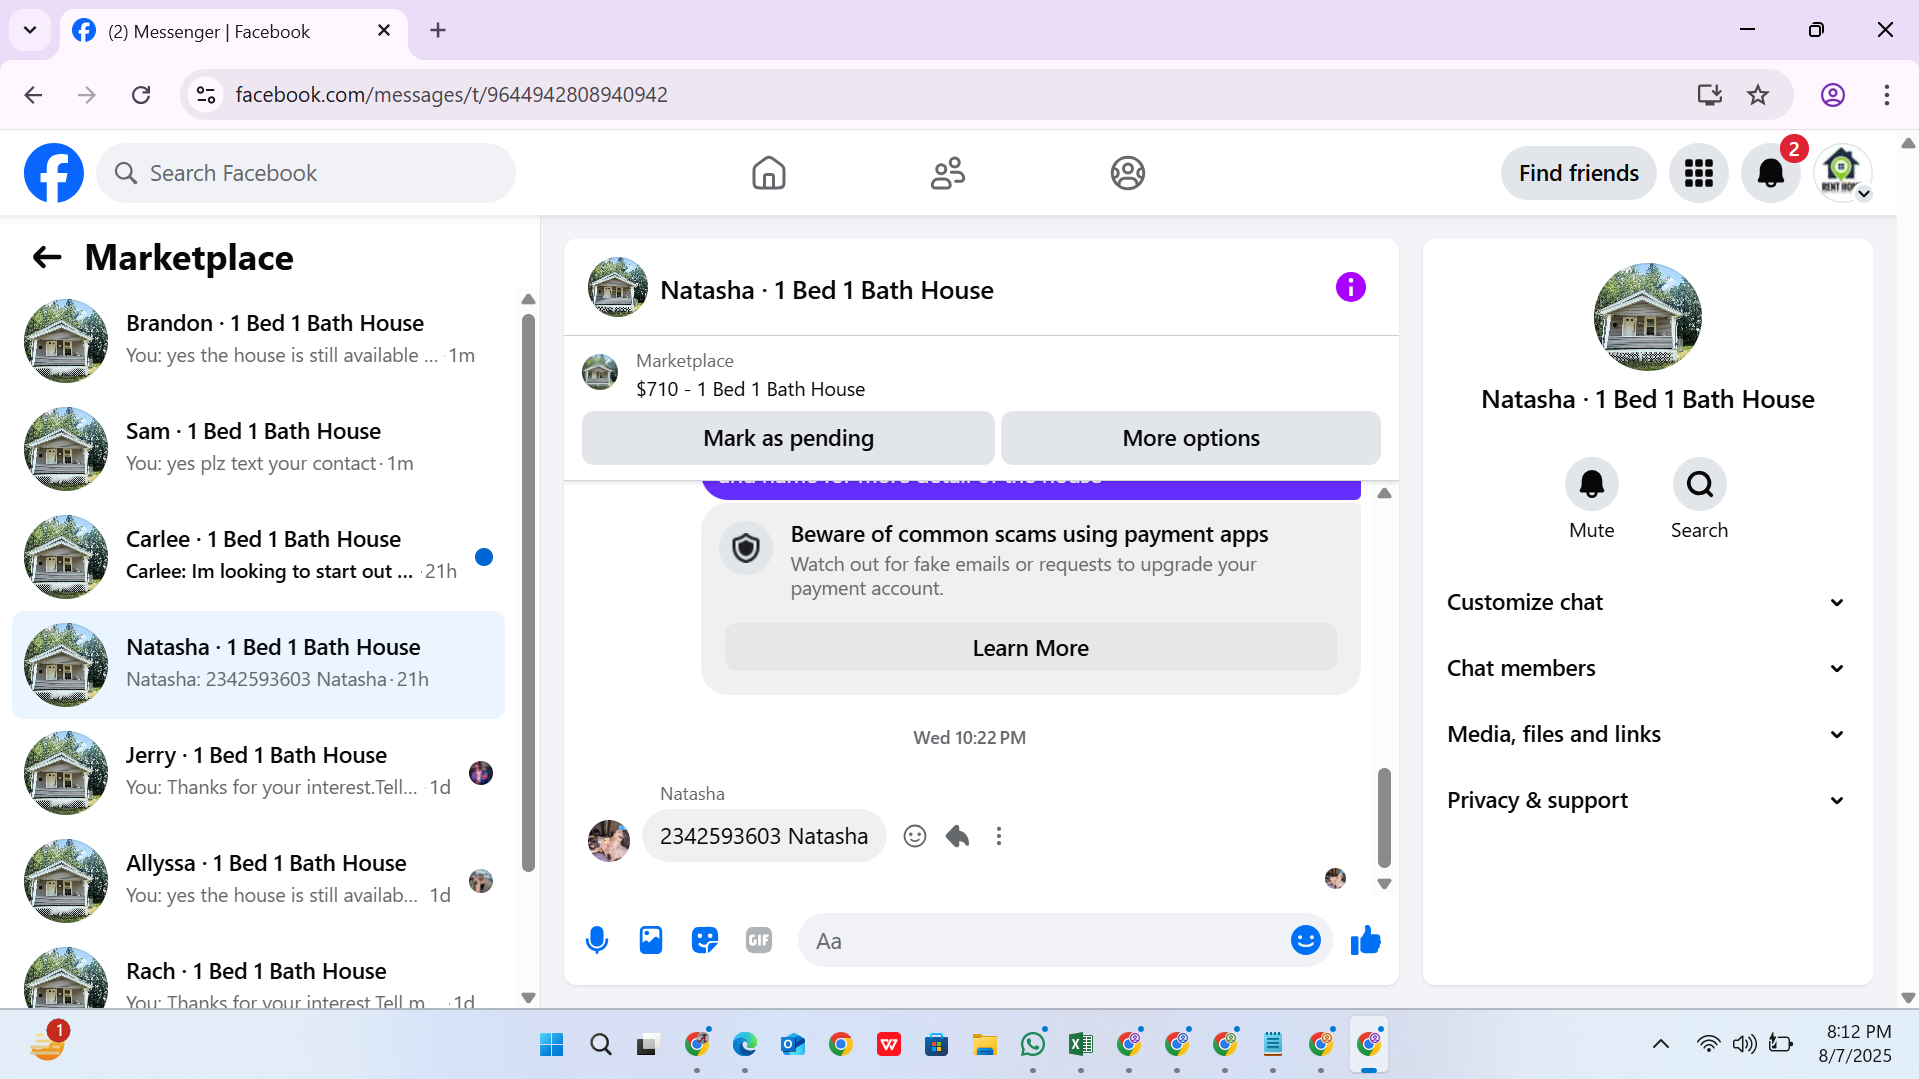Choose a GIF for the message
Image resolution: width=1919 pixels, height=1079 pixels.
(x=759, y=940)
